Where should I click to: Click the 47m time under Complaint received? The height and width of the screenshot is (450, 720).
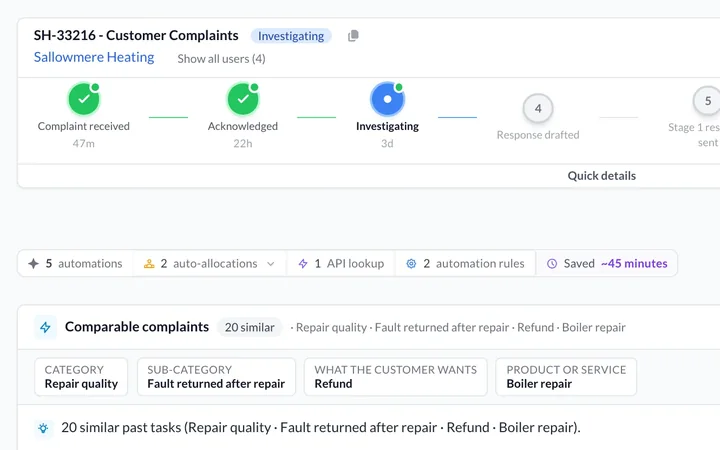click(x=84, y=144)
